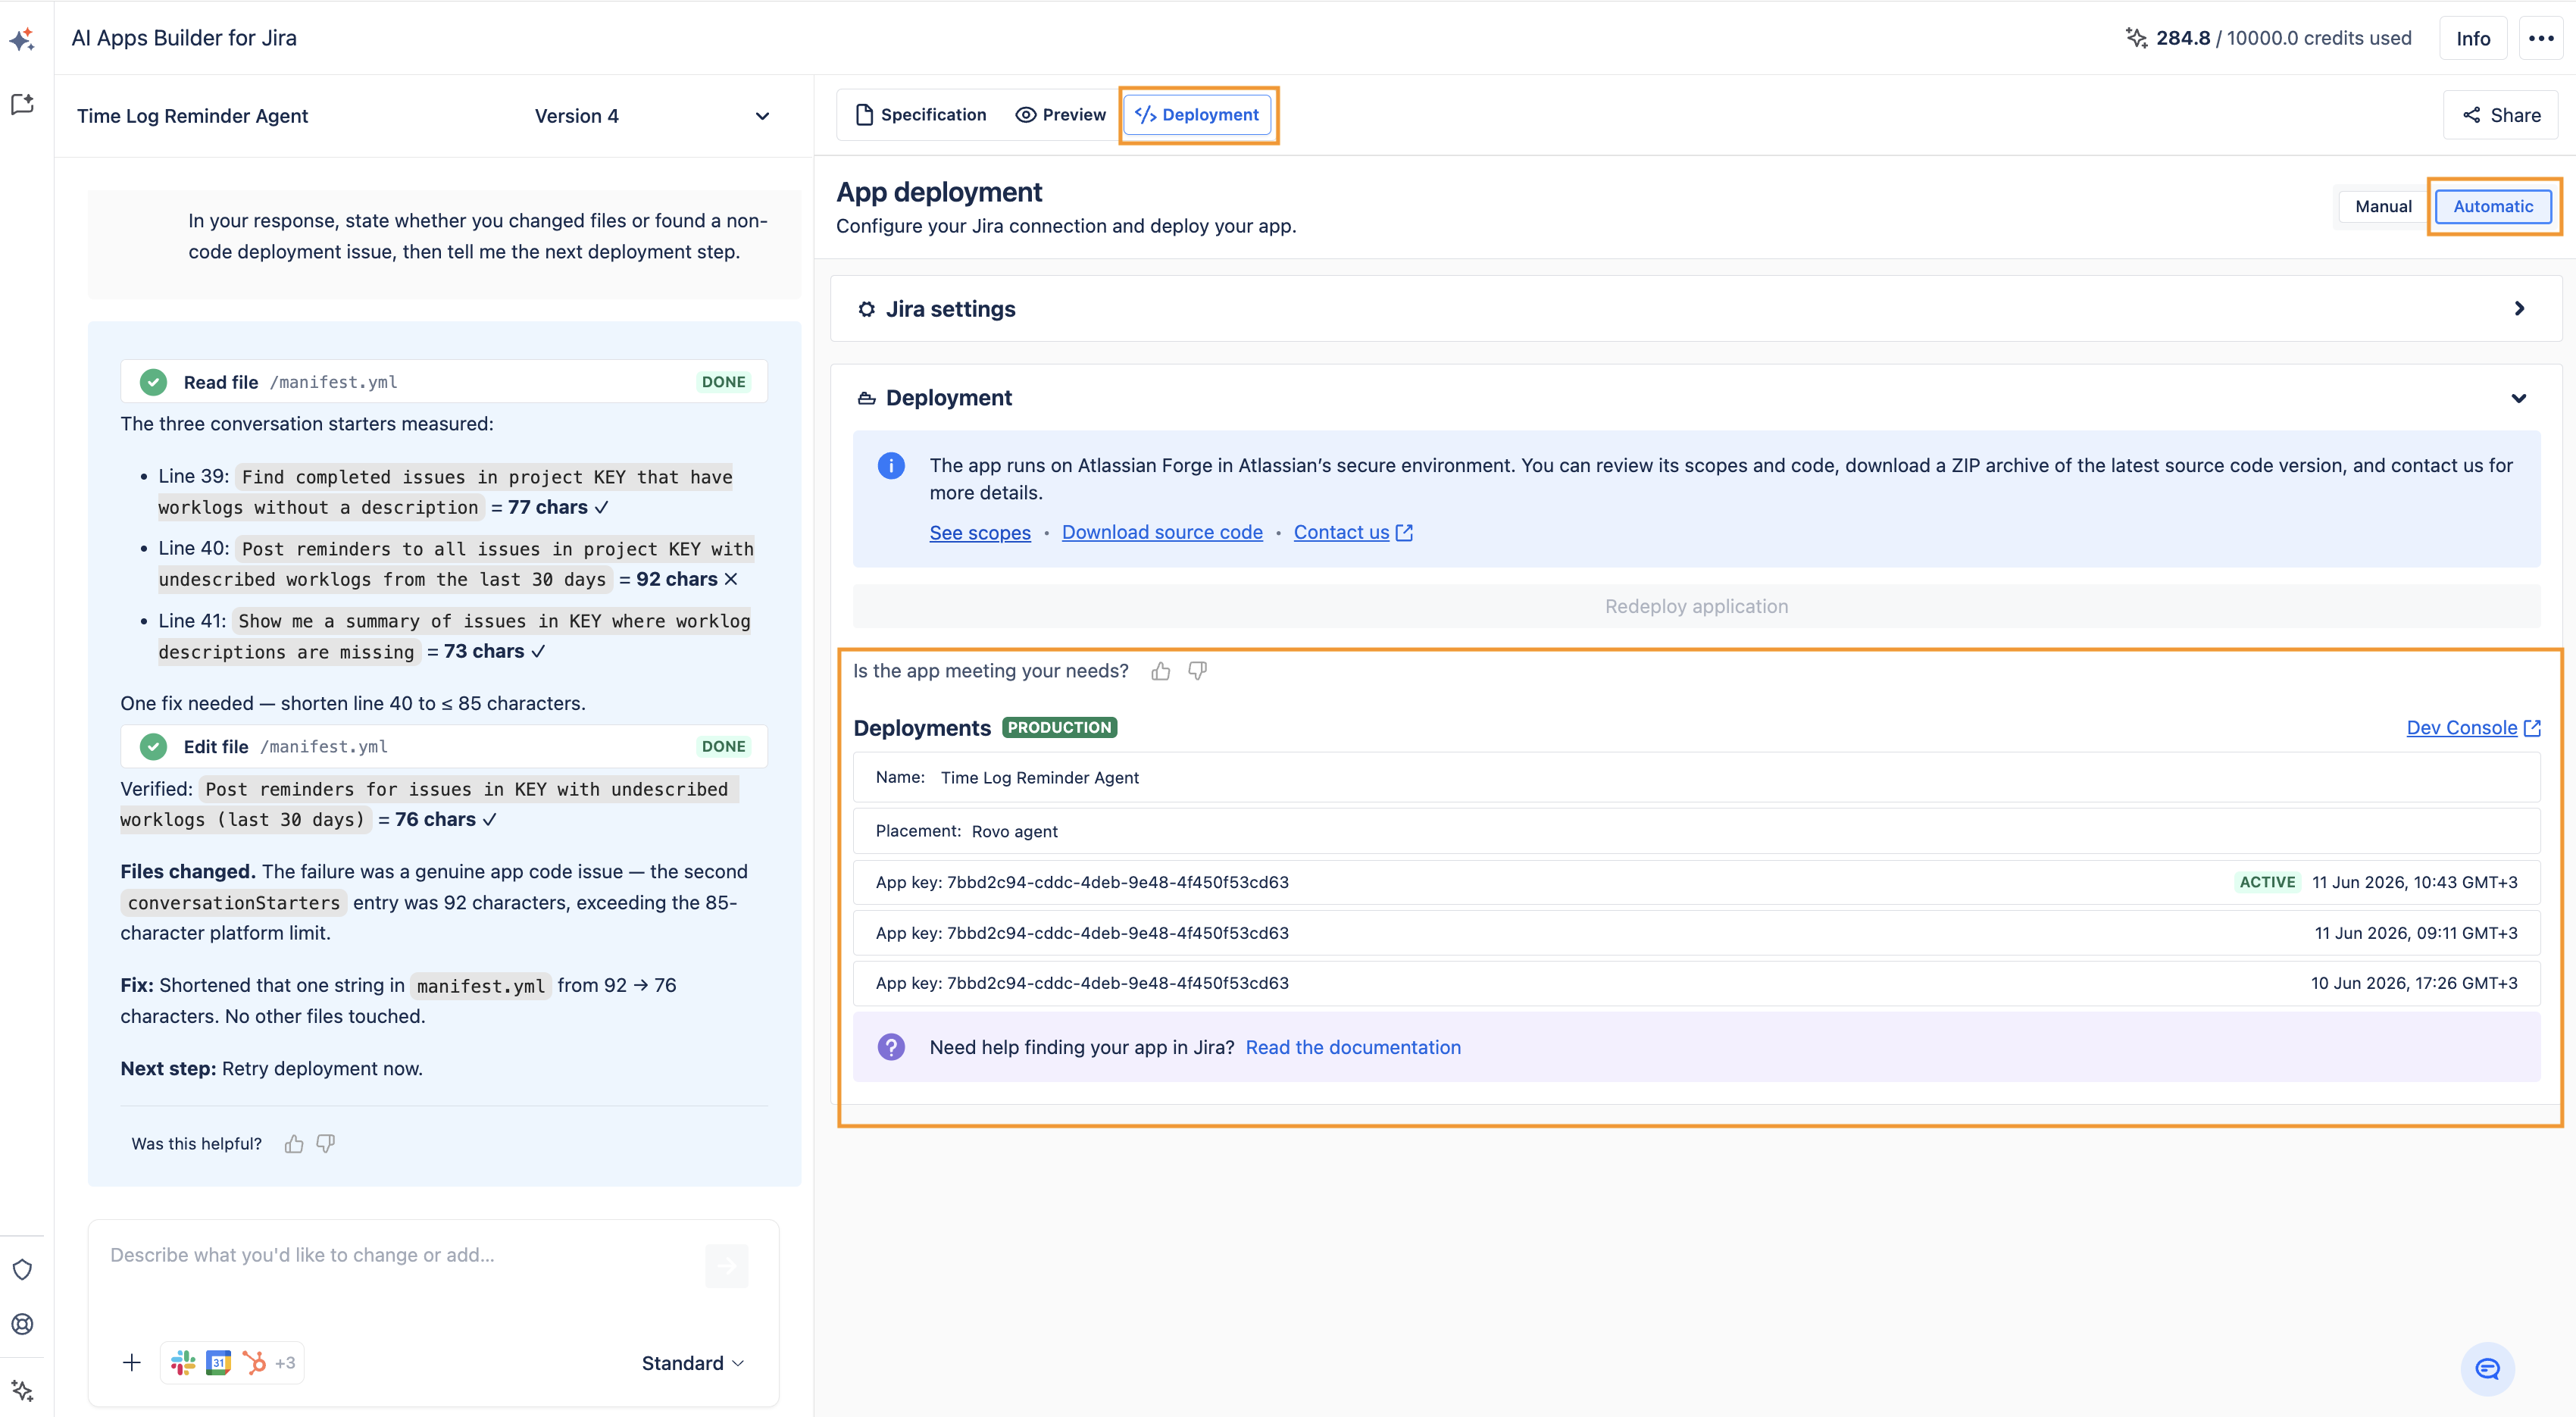Image resolution: width=2576 pixels, height=1417 pixels.
Task: Open the integrations chip showing +3
Action: (232, 1362)
